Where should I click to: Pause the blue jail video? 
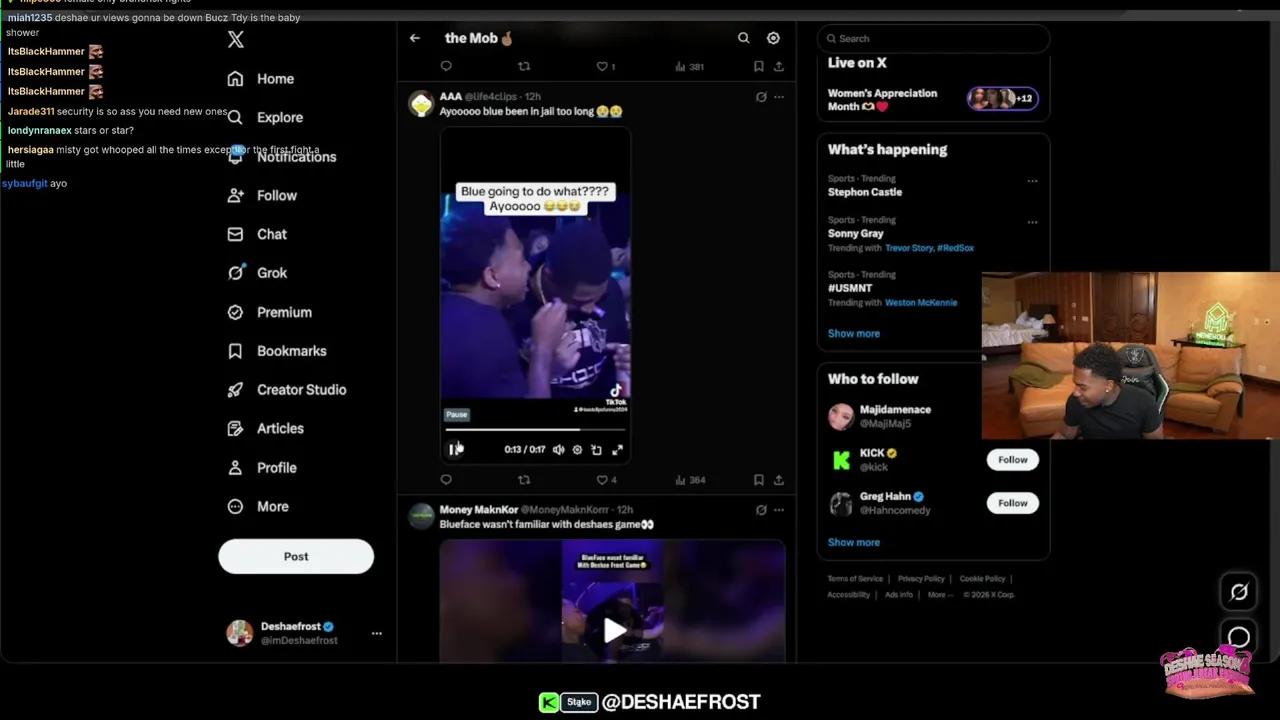(455, 450)
